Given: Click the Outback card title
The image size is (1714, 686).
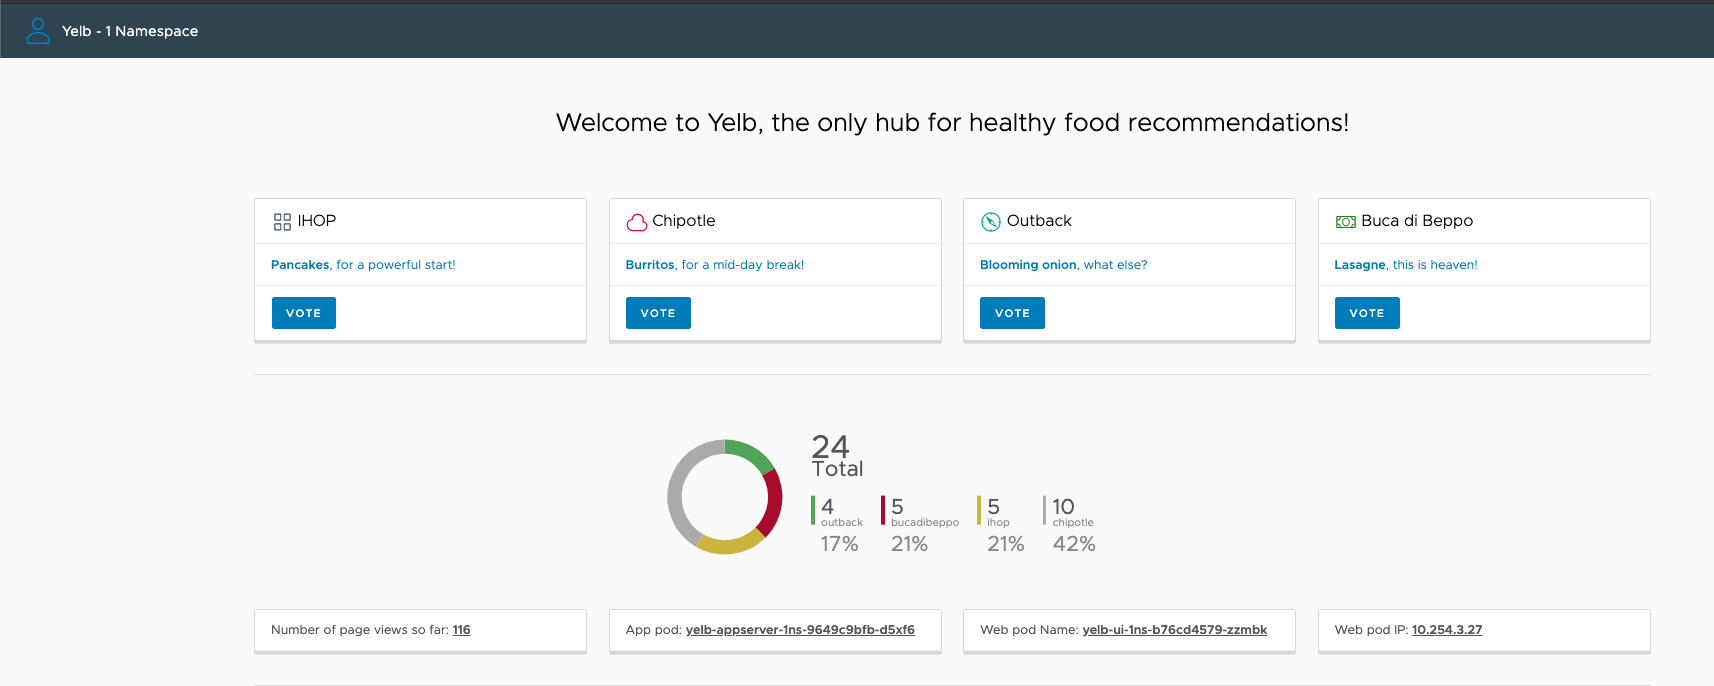Looking at the screenshot, I should pos(1039,221).
